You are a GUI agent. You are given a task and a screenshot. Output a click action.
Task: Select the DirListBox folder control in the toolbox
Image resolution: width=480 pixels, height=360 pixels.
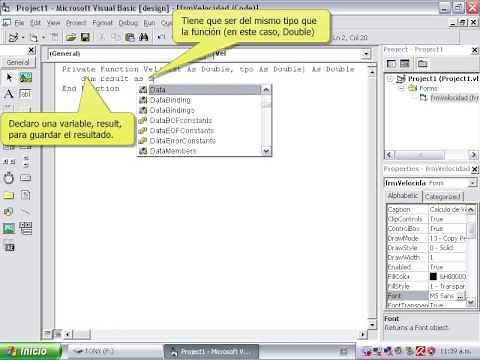[x=9, y=195]
